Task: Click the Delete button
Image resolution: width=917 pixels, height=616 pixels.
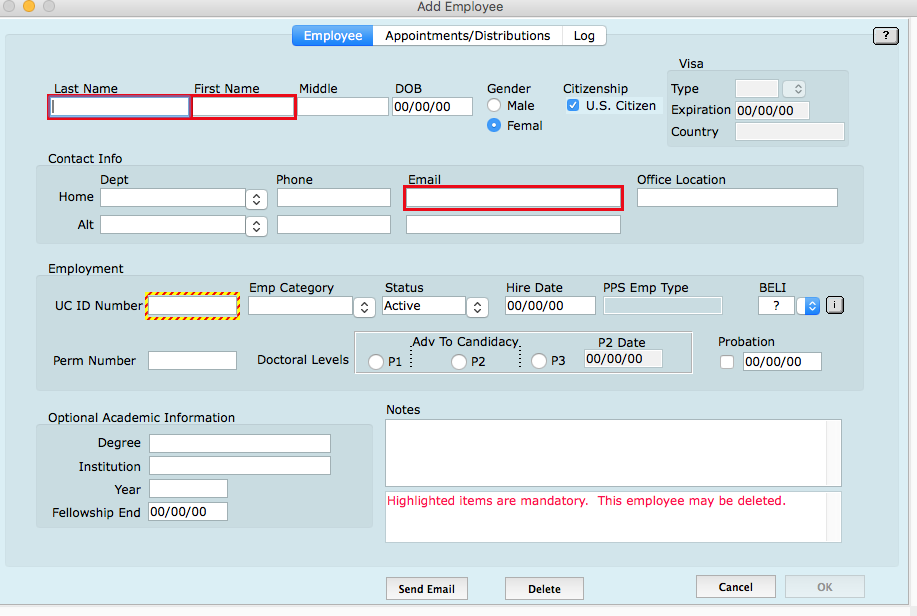Action: (544, 589)
